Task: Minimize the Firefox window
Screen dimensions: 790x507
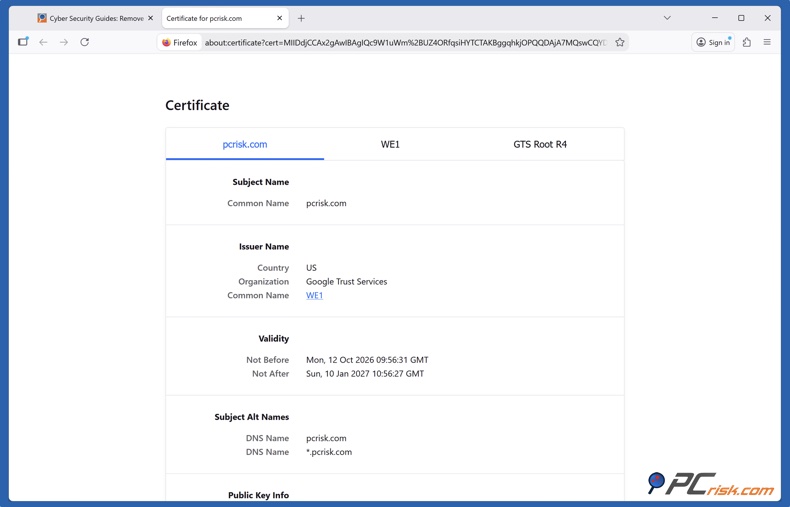Action: [x=714, y=18]
